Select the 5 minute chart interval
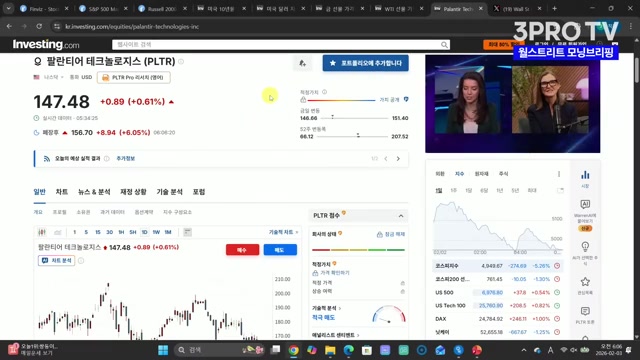This screenshot has height=360, width=640. [86, 232]
